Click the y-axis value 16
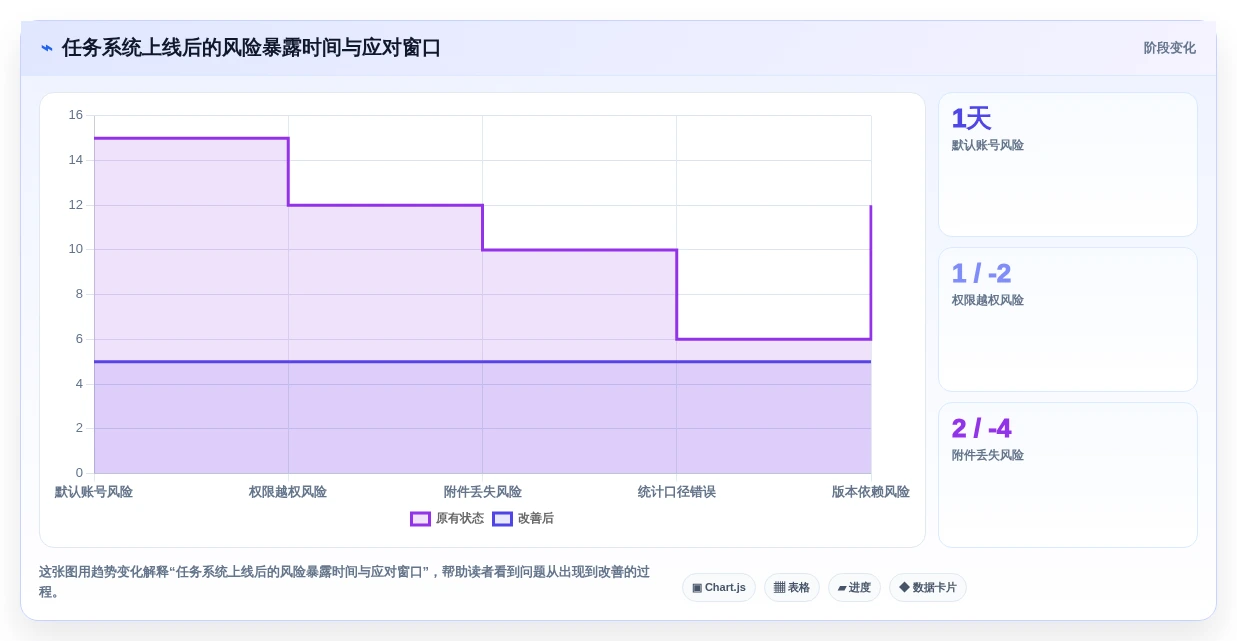Screen dimensions: 1237x641 tap(76, 115)
